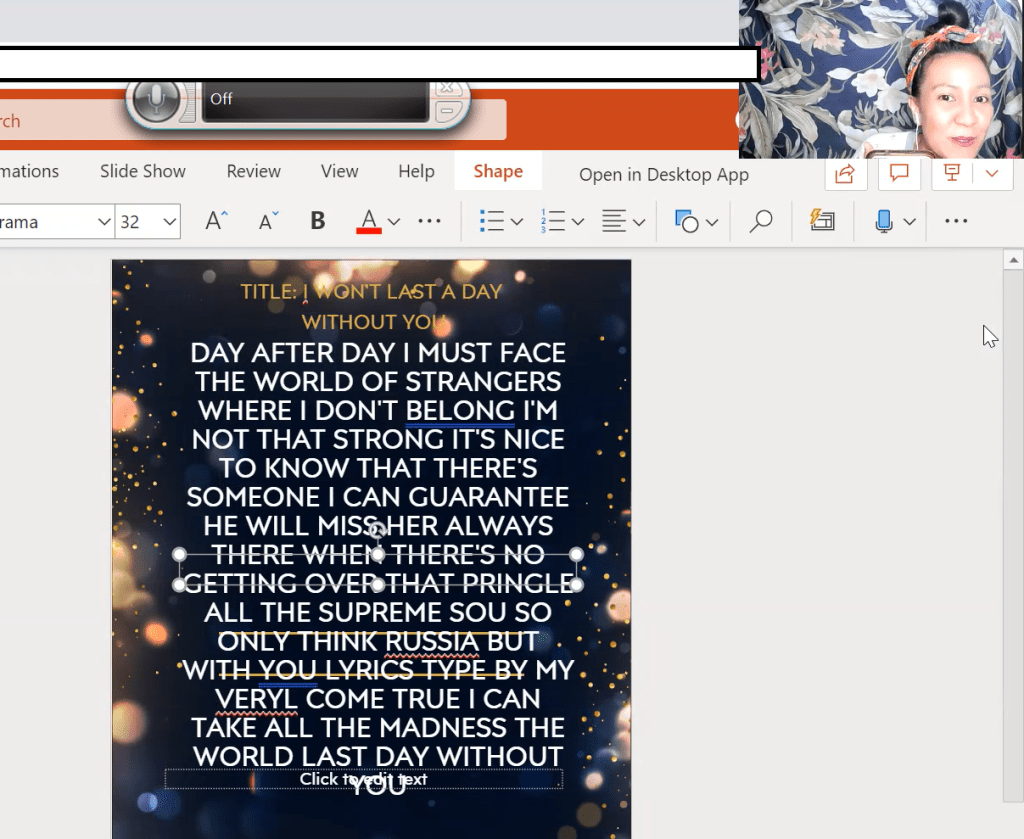This screenshot has height=839, width=1024.
Task: Insert a shape using Shapes icon
Action: (687, 221)
